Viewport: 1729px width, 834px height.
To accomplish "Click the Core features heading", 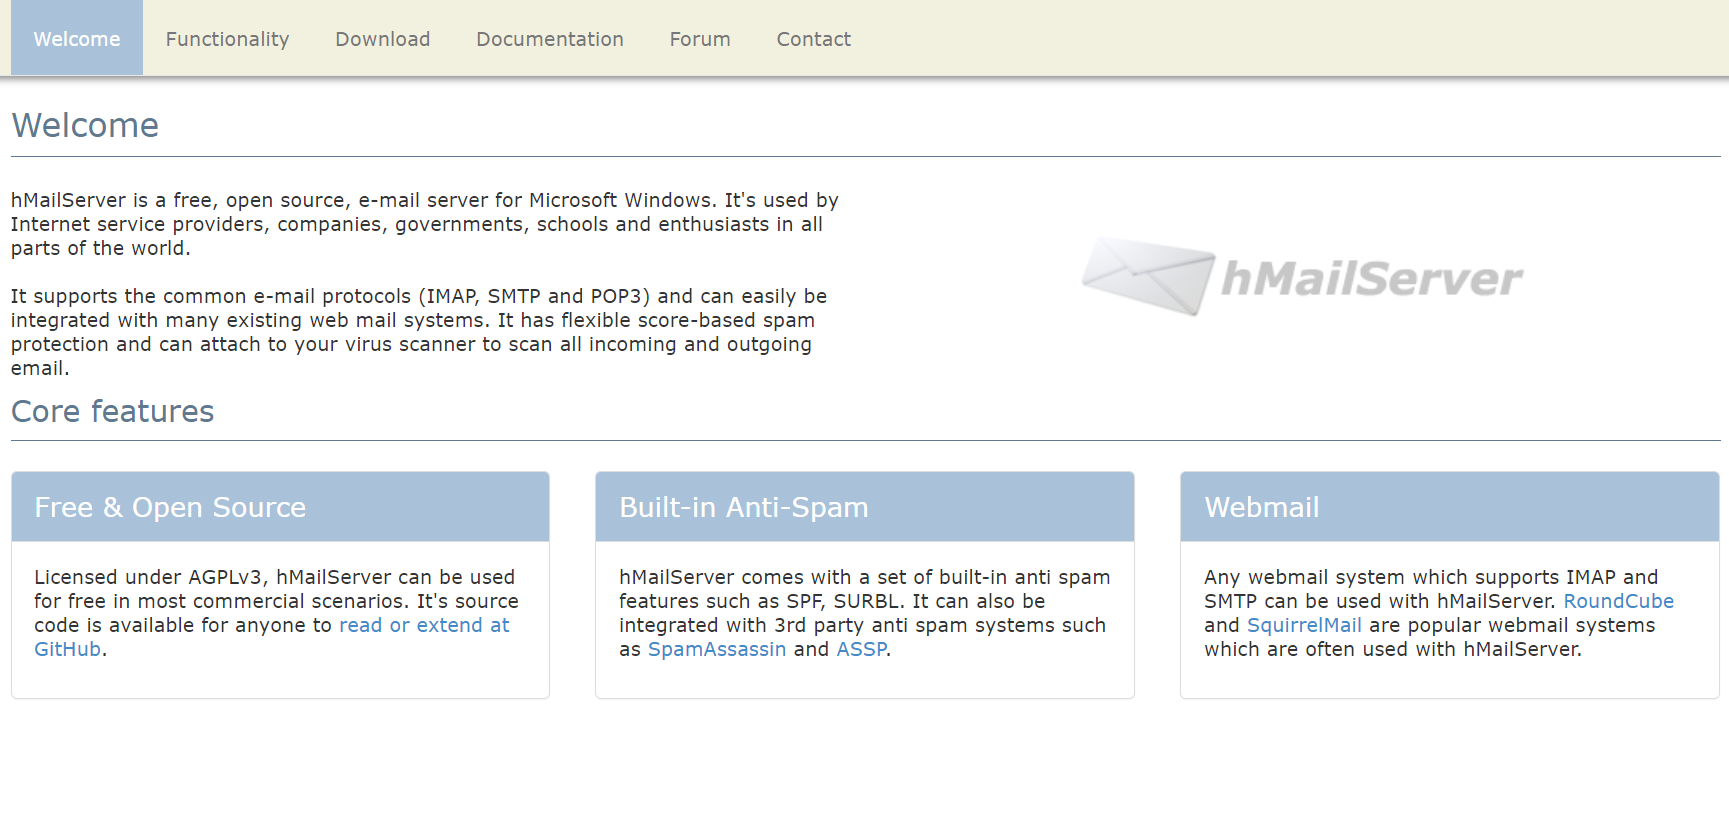I will [112, 411].
